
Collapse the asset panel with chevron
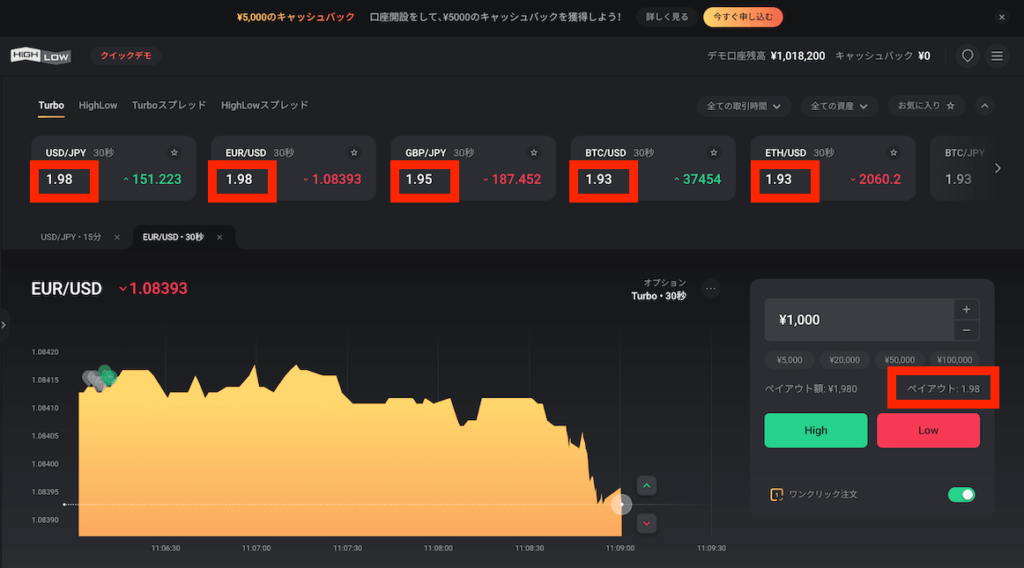pos(985,105)
